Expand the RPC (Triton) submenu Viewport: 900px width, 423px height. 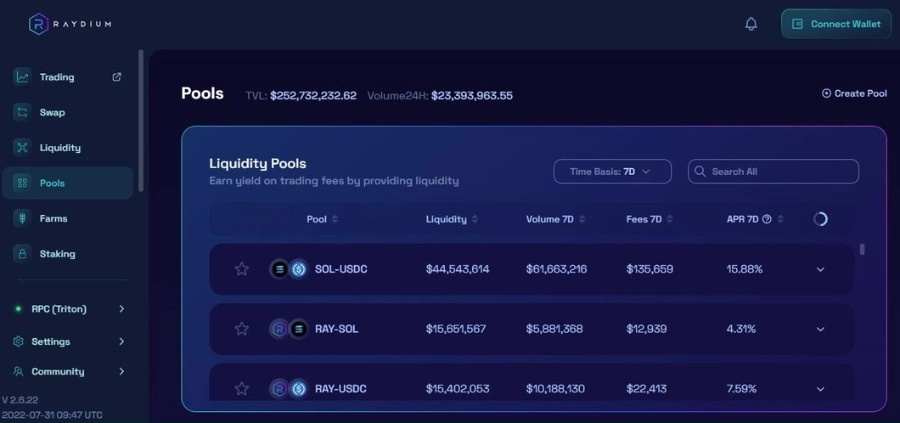69,309
